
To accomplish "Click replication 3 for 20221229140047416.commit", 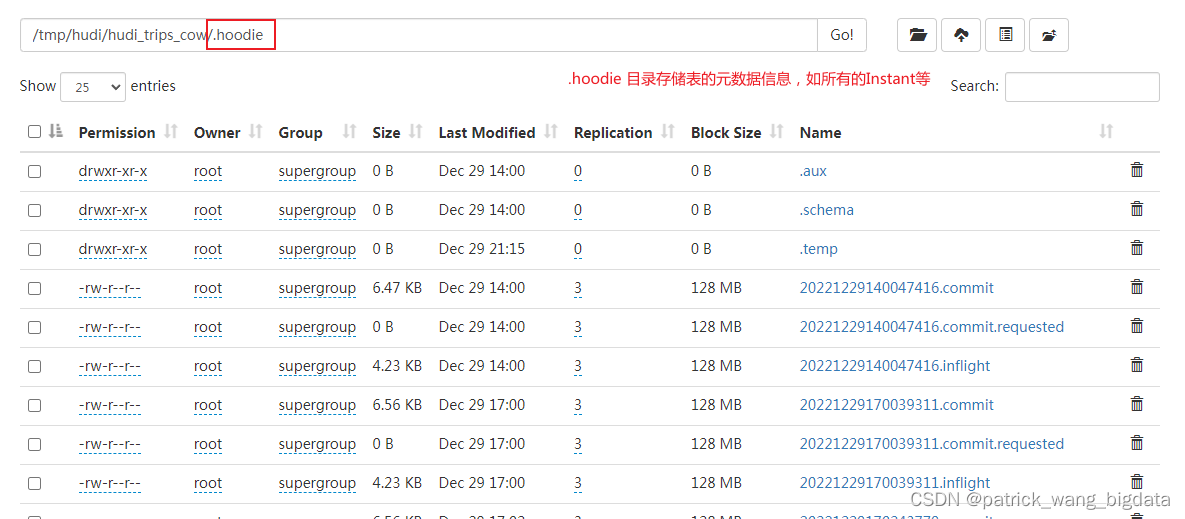I will pos(578,288).
